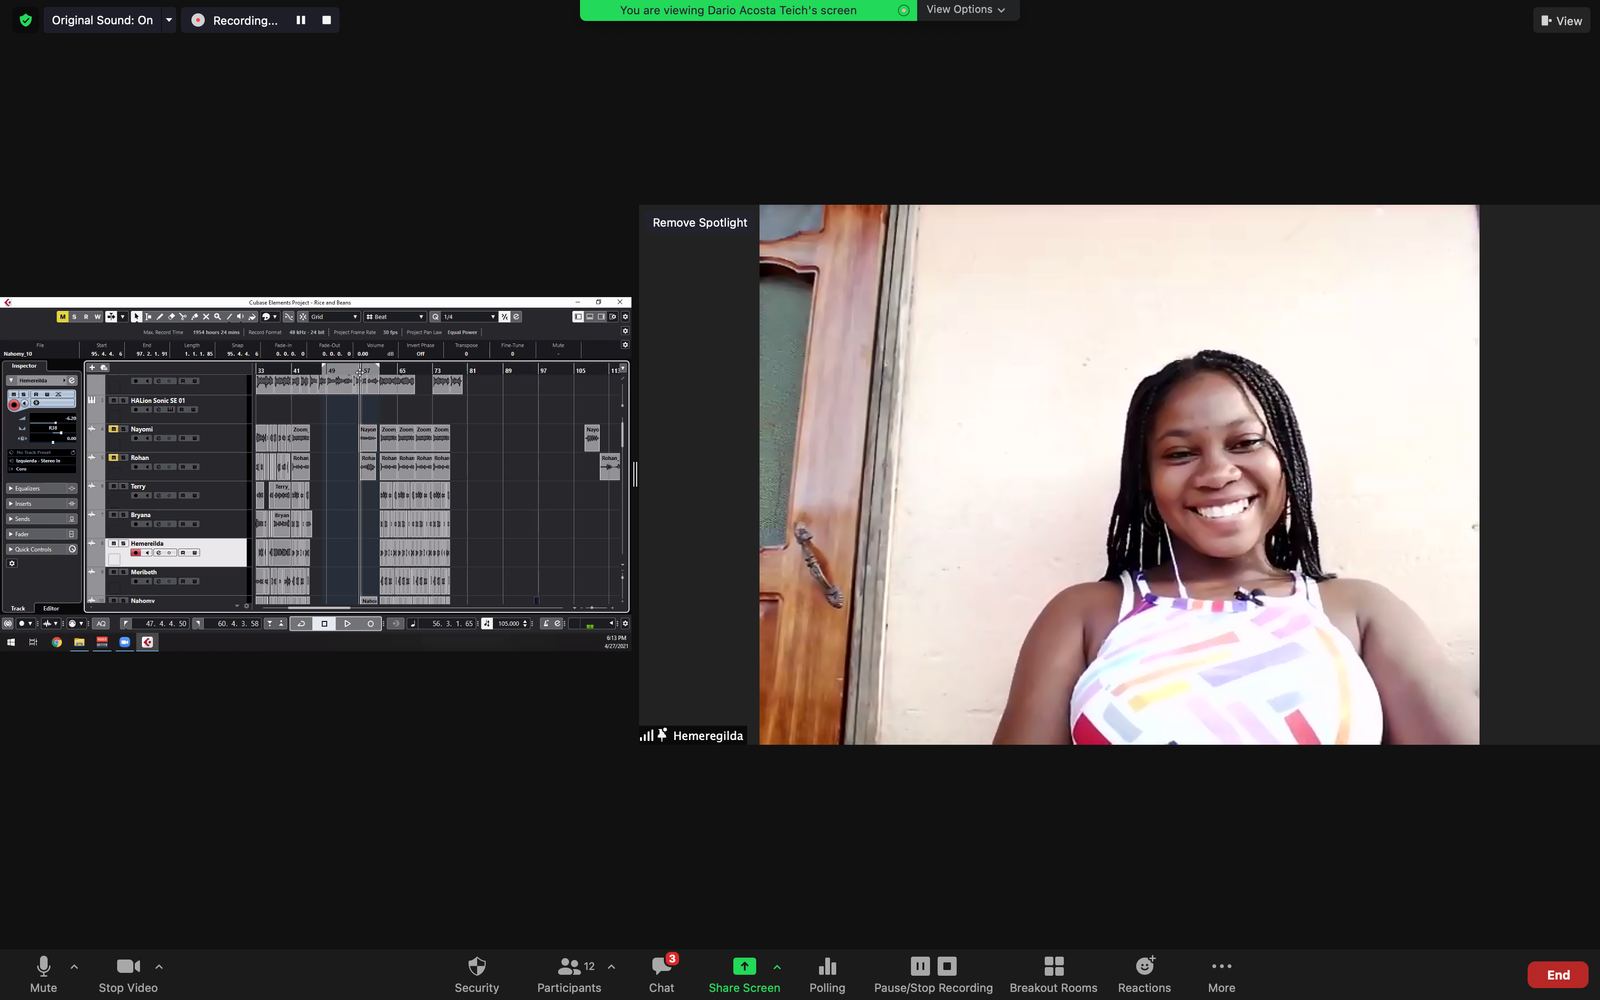This screenshot has width=1600, height=1000.
Task: Stop recording using the top square button
Action: (326, 20)
